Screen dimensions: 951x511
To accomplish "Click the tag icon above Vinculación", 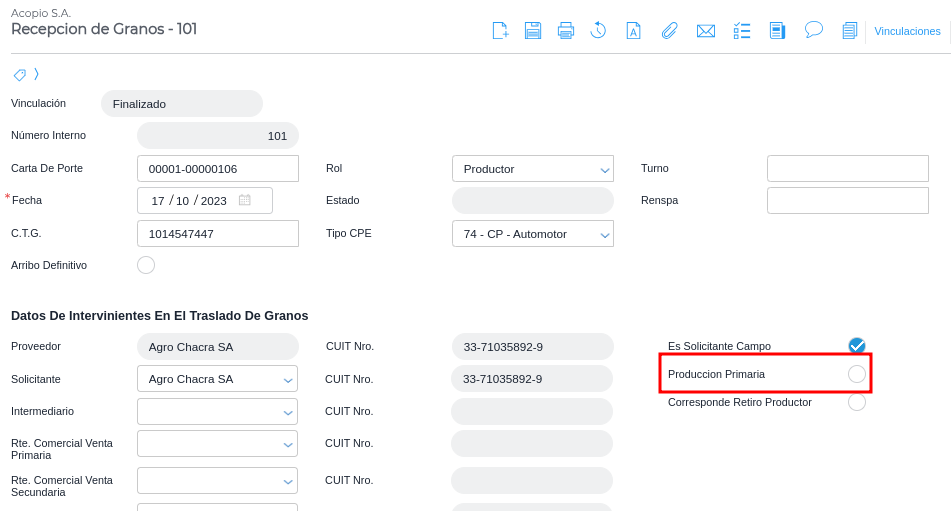I will tap(20, 75).
